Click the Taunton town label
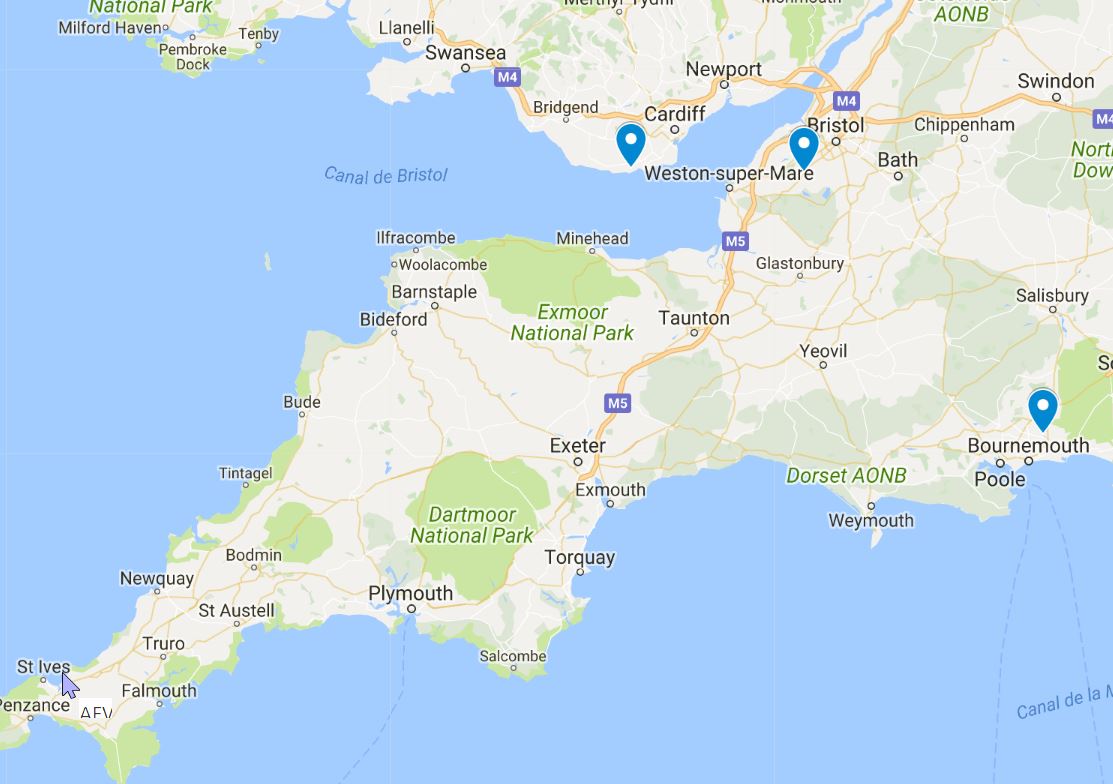The width and height of the screenshot is (1113, 784). 693,318
